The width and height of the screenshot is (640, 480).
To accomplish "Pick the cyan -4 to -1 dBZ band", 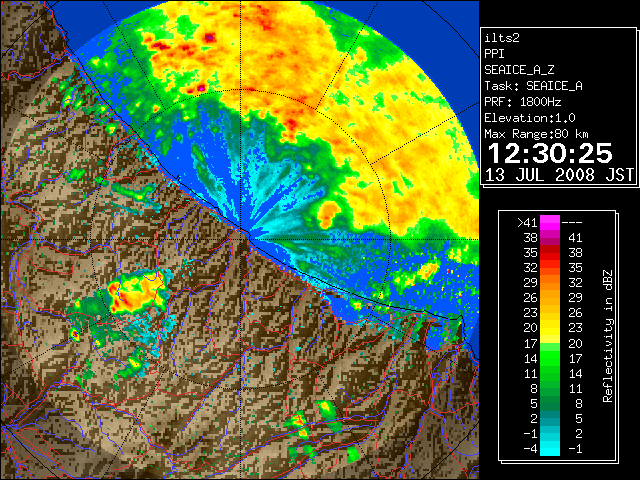I will coord(550,448).
